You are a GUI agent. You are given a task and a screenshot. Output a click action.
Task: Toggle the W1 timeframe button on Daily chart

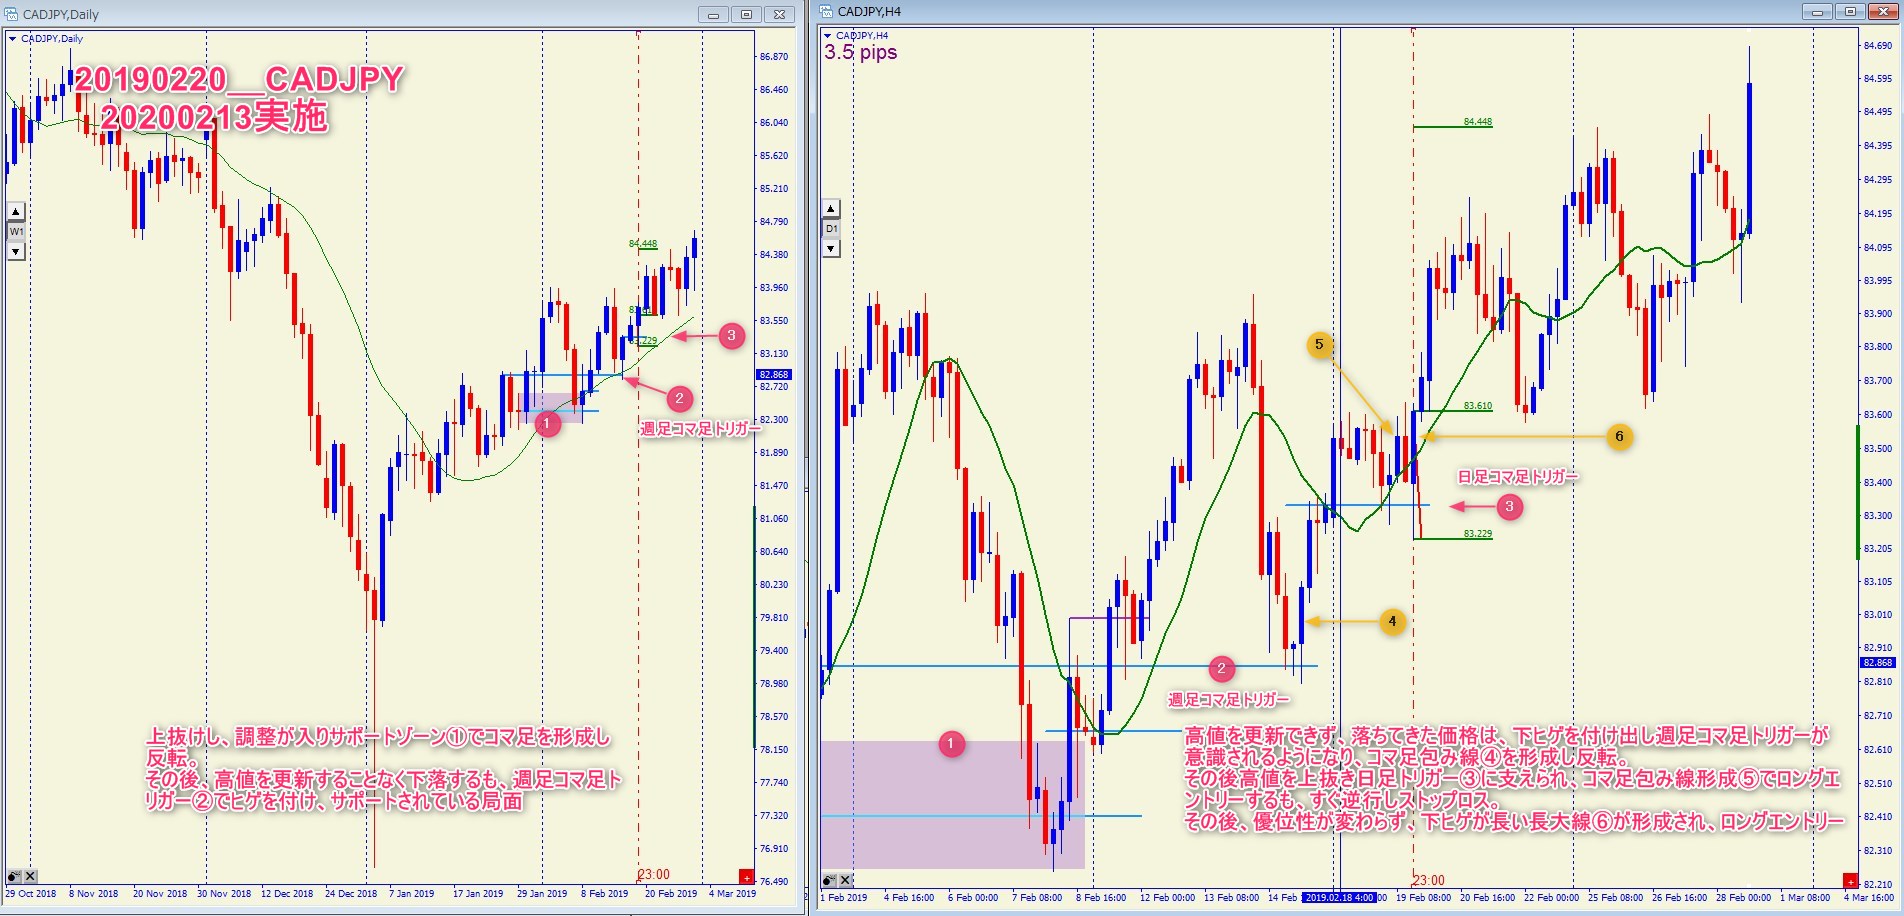(x=16, y=231)
